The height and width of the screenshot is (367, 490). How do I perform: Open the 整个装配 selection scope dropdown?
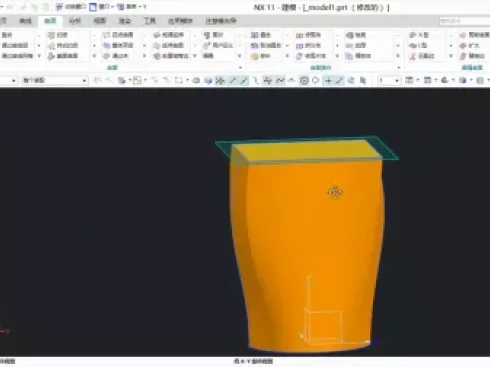[55, 80]
